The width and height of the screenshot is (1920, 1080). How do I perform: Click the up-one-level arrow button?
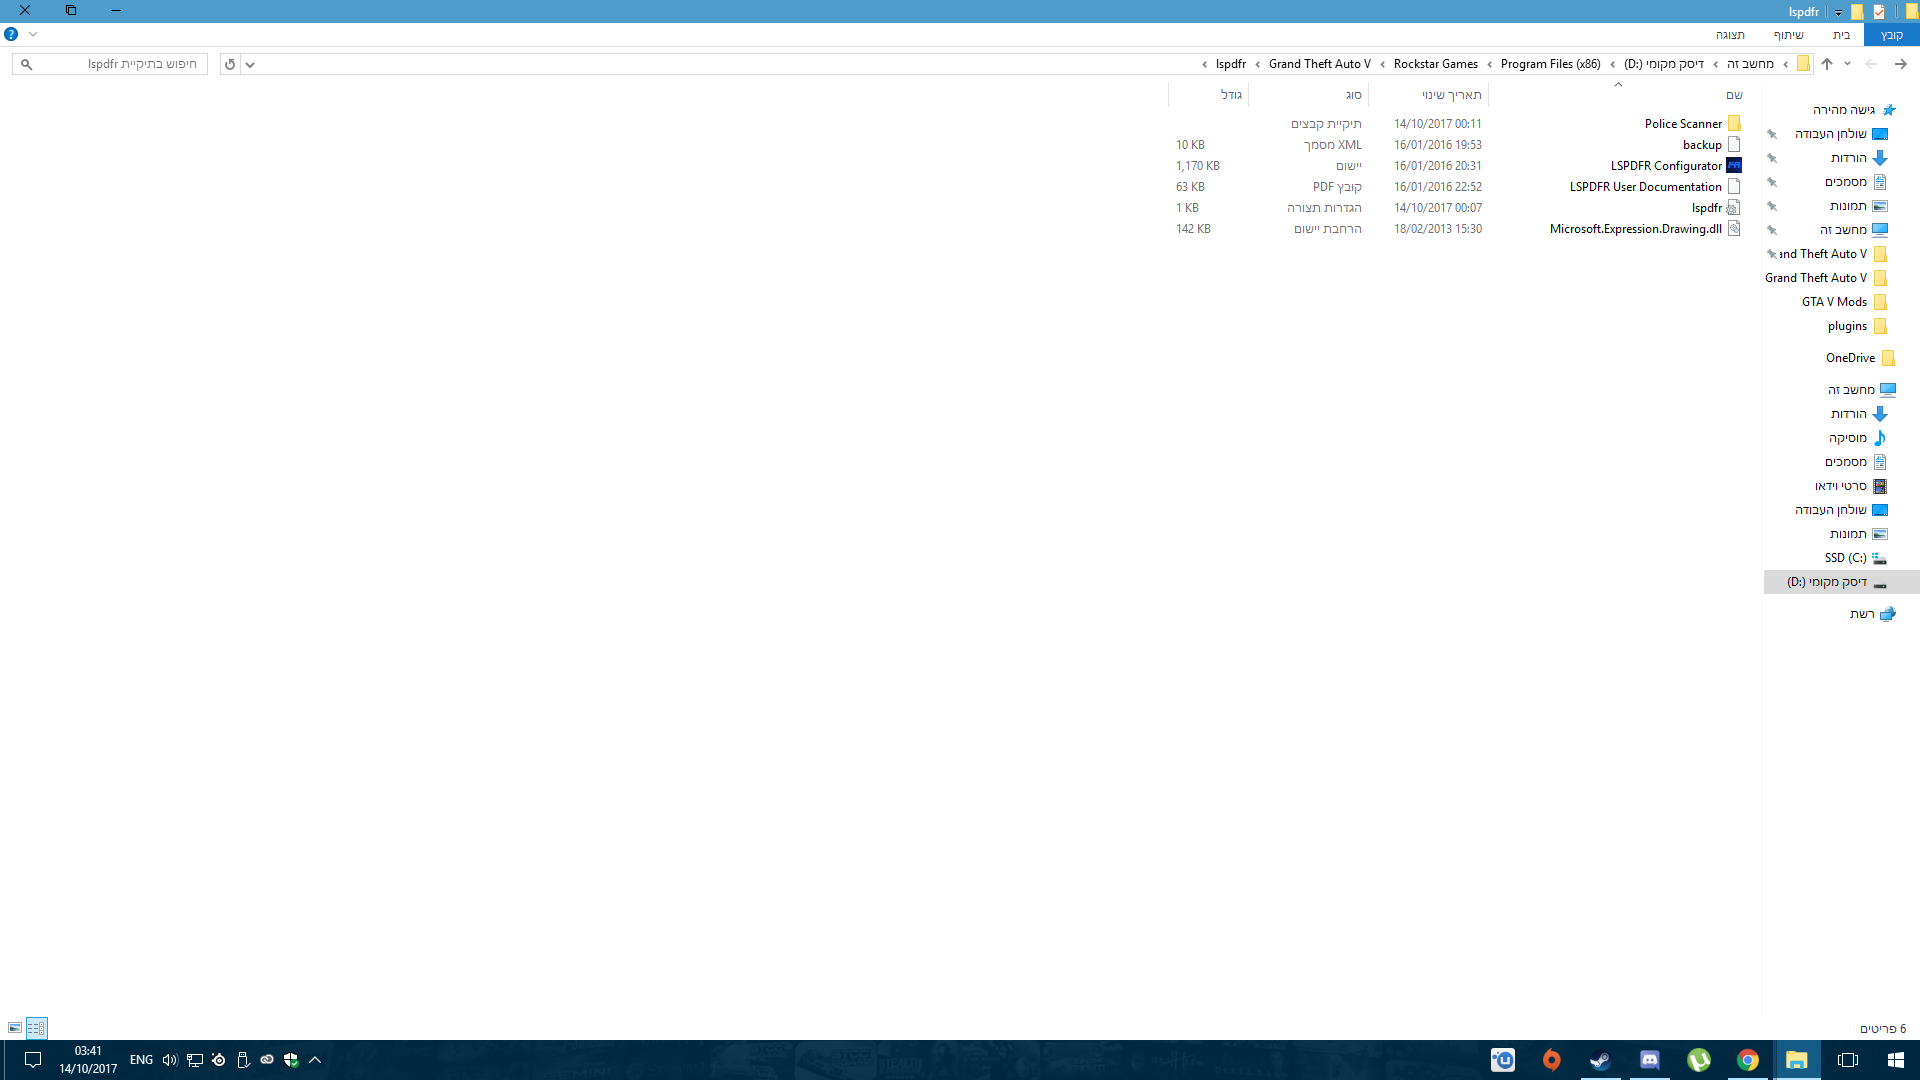point(1826,64)
